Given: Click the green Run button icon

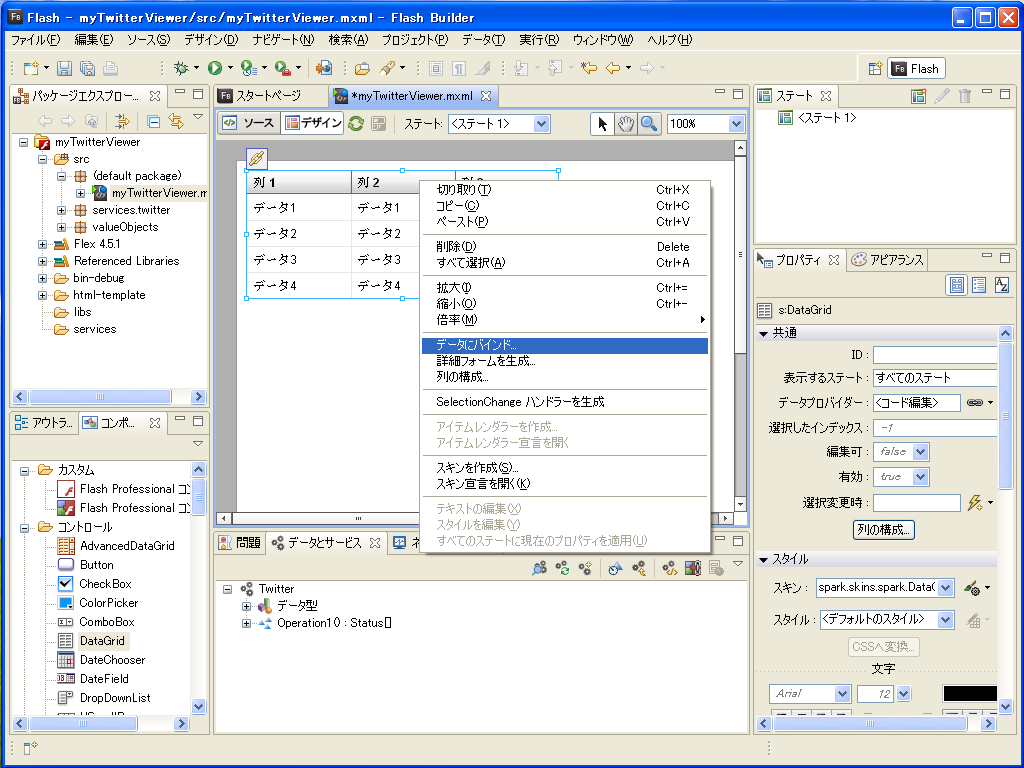Looking at the screenshot, I should click(x=215, y=68).
